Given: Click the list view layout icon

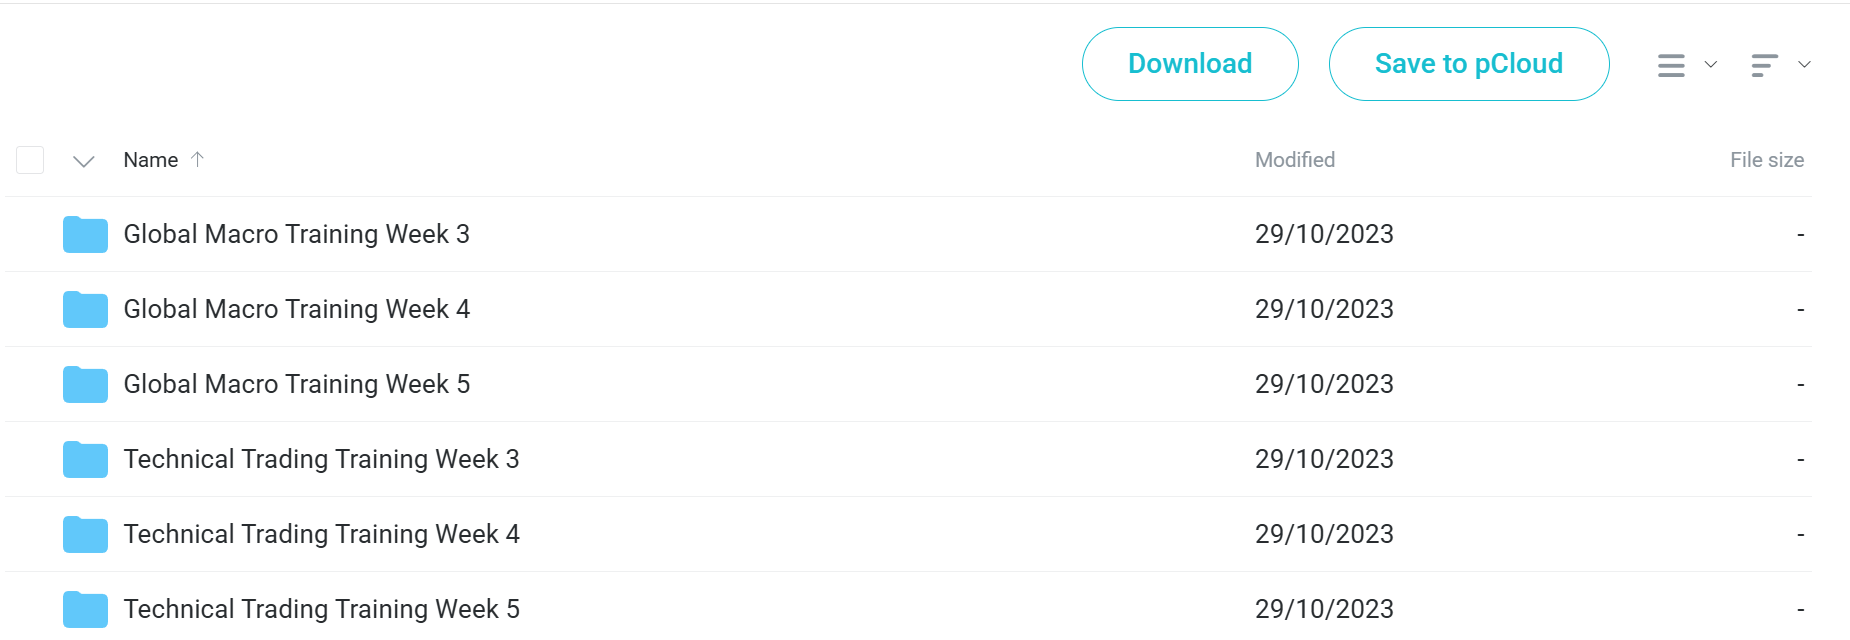Looking at the screenshot, I should (x=1671, y=65).
